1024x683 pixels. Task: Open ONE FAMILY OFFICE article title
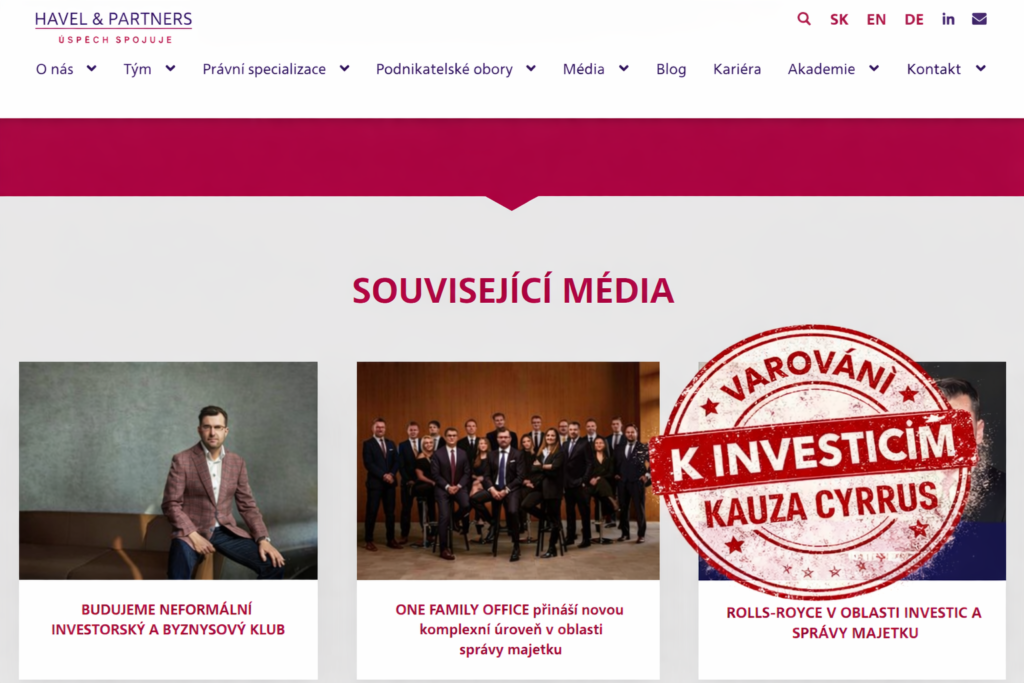[509, 629]
